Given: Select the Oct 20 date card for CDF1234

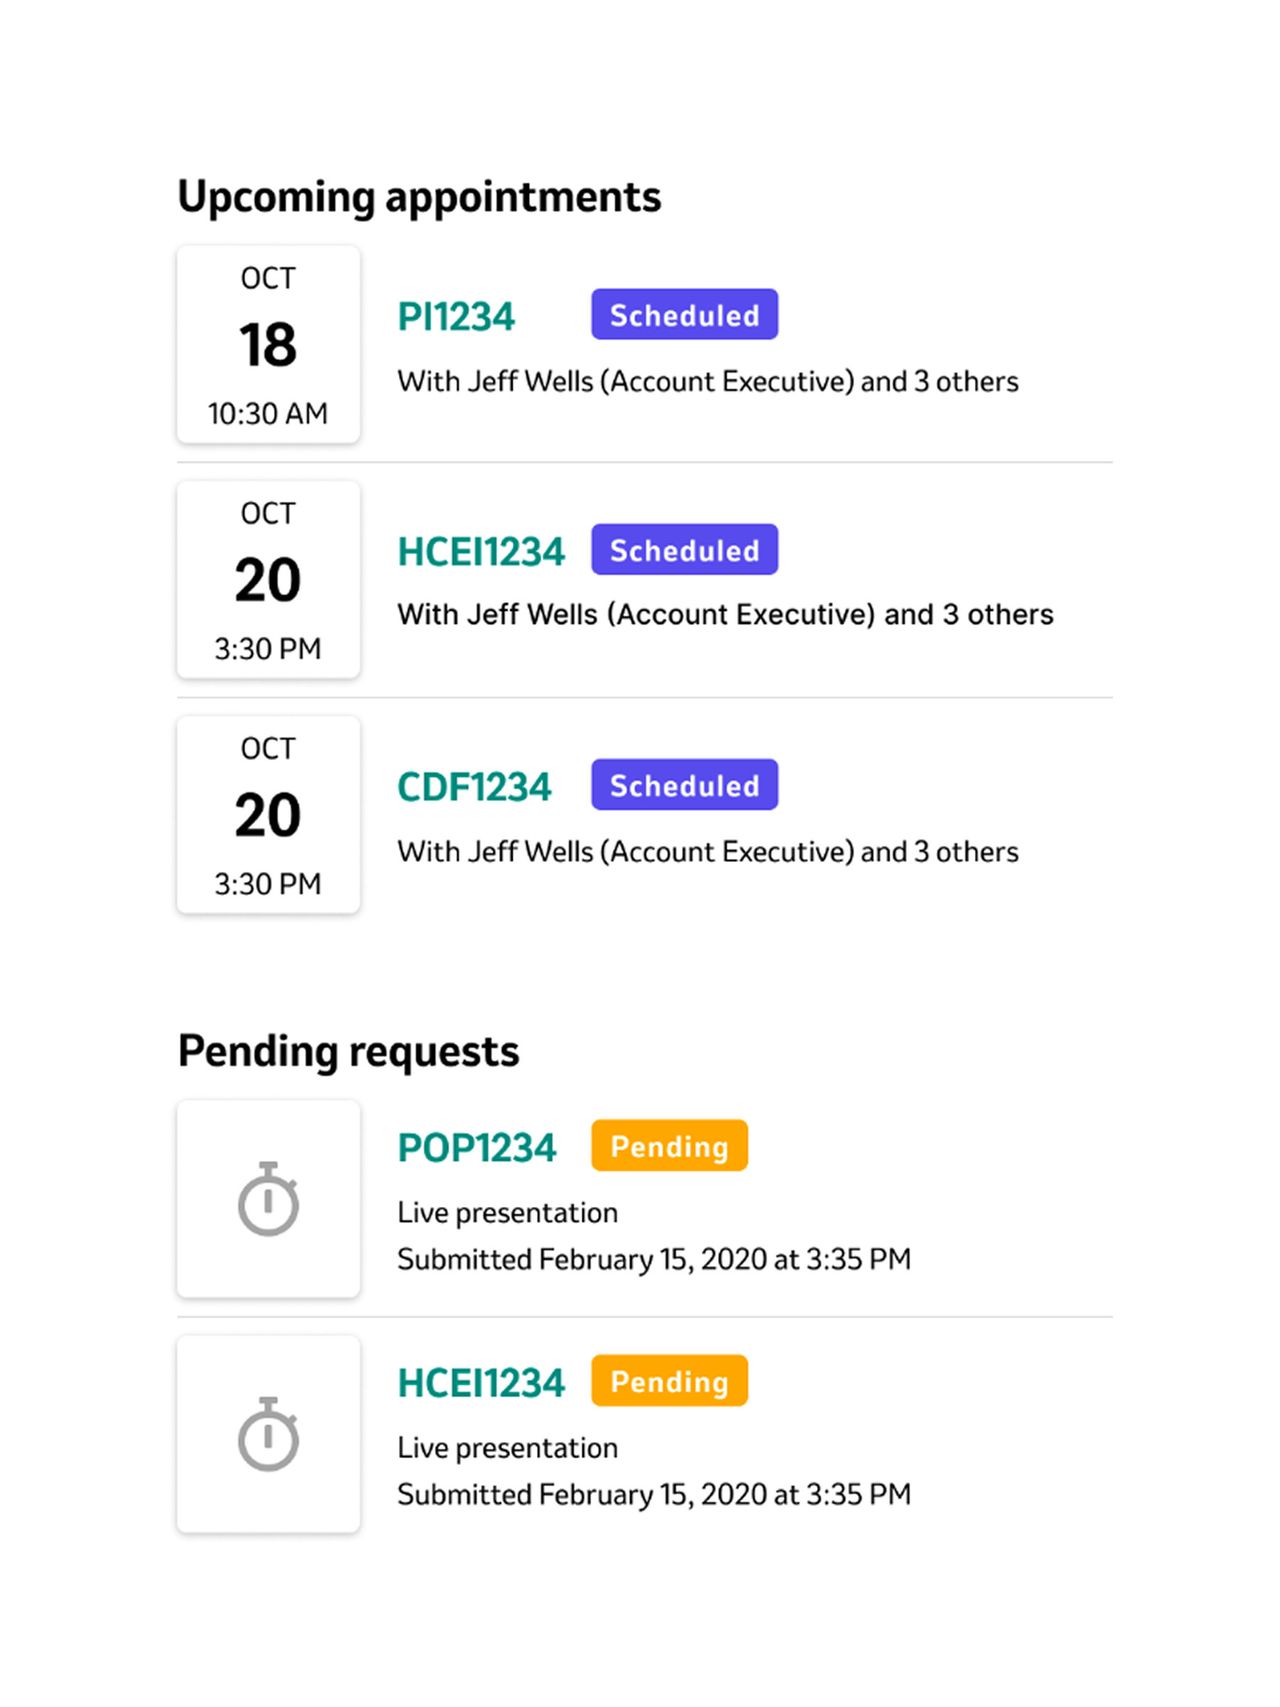Looking at the screenshot, I should (268, 814).
